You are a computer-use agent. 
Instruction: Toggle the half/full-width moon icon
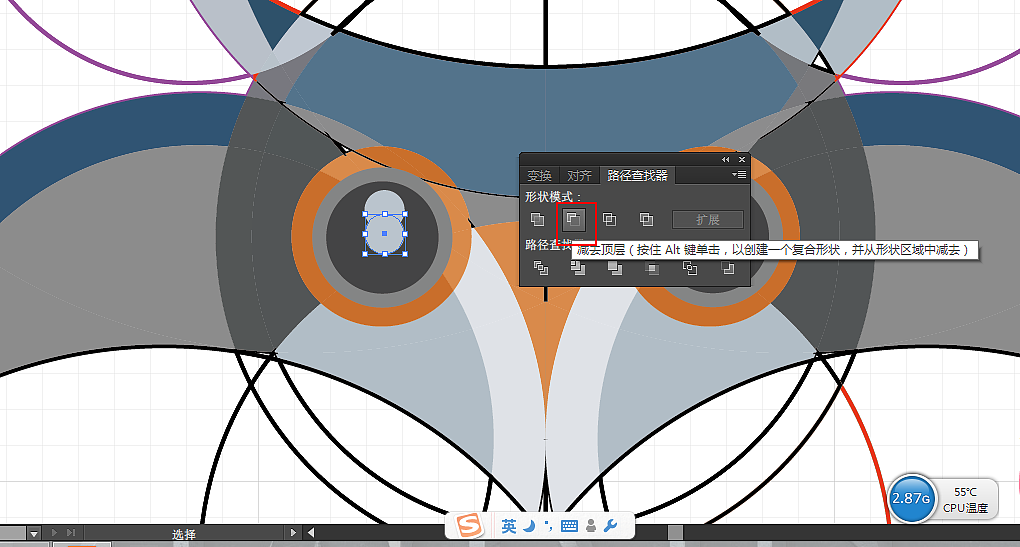(x=529, y=526)
